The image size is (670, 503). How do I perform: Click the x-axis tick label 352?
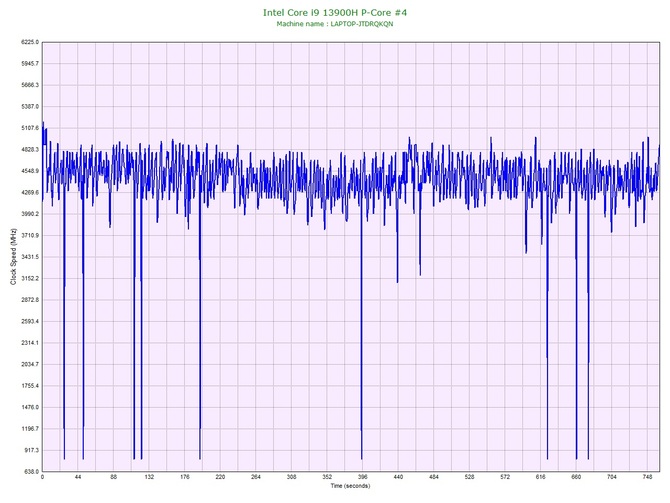point(327,477)
